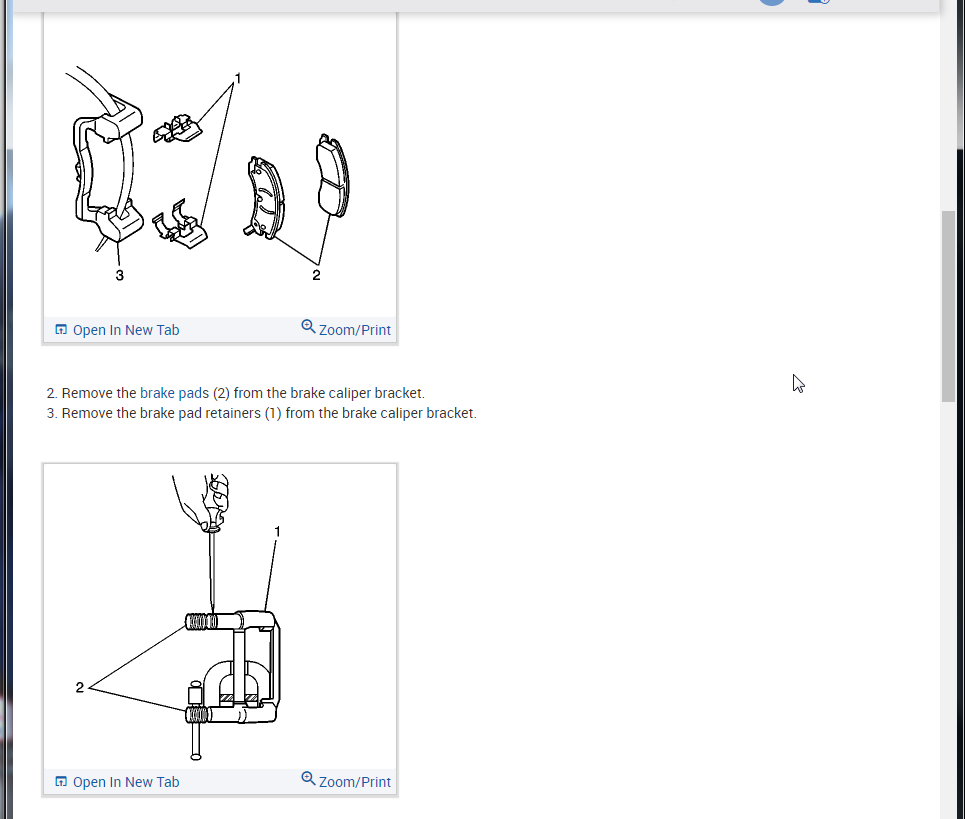Image resolution: width=965 pixels, height=819 pixels.
Task: Open brake pad diagram in new tab
Action: point(118,330)
